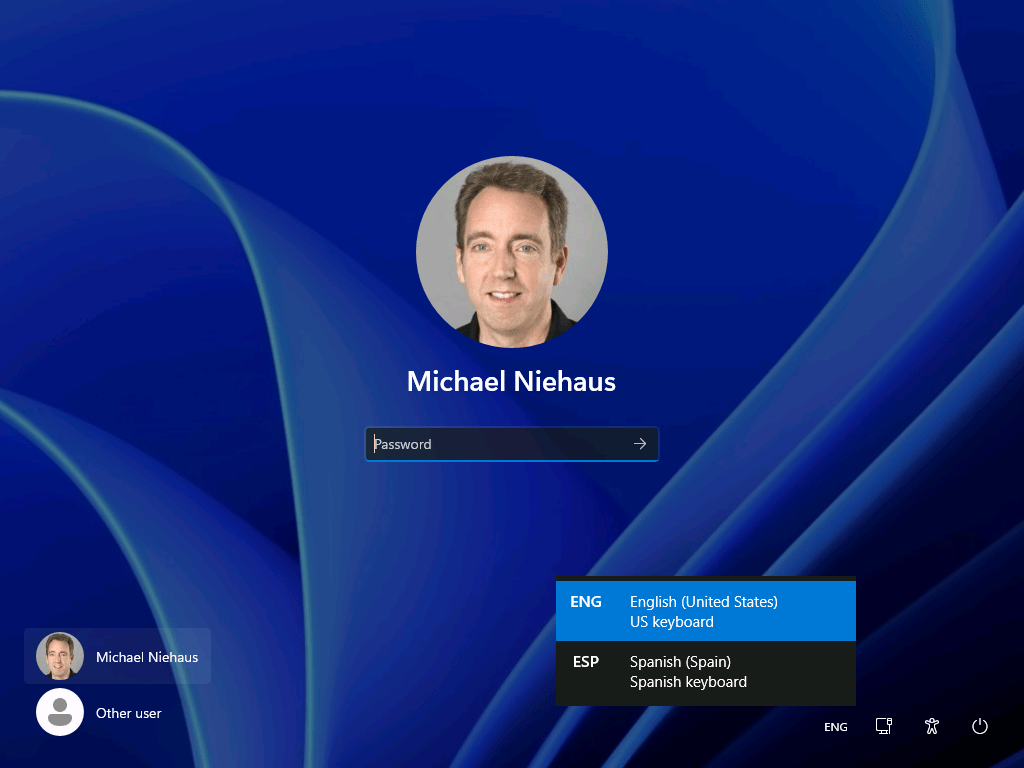The width and height of the screenshot is (1024, 768).
Task: Click the 'Michael Niehaus' tile text label
Action: click(147, 657)
